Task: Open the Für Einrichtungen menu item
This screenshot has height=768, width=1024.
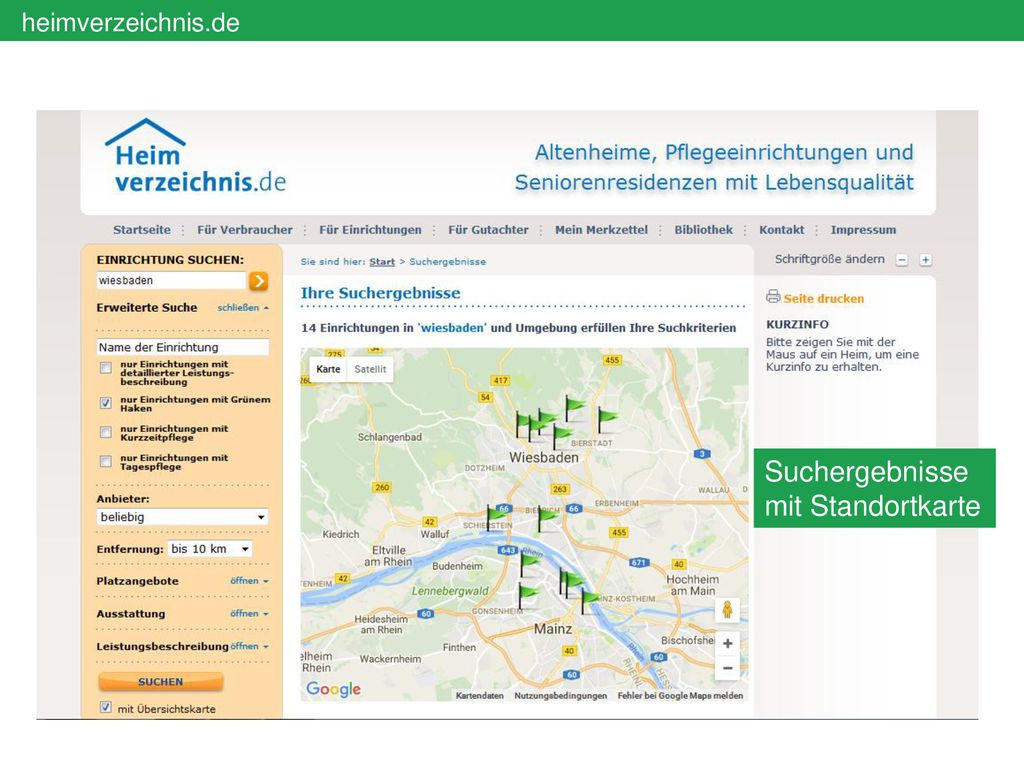Action: click(370, 230)
